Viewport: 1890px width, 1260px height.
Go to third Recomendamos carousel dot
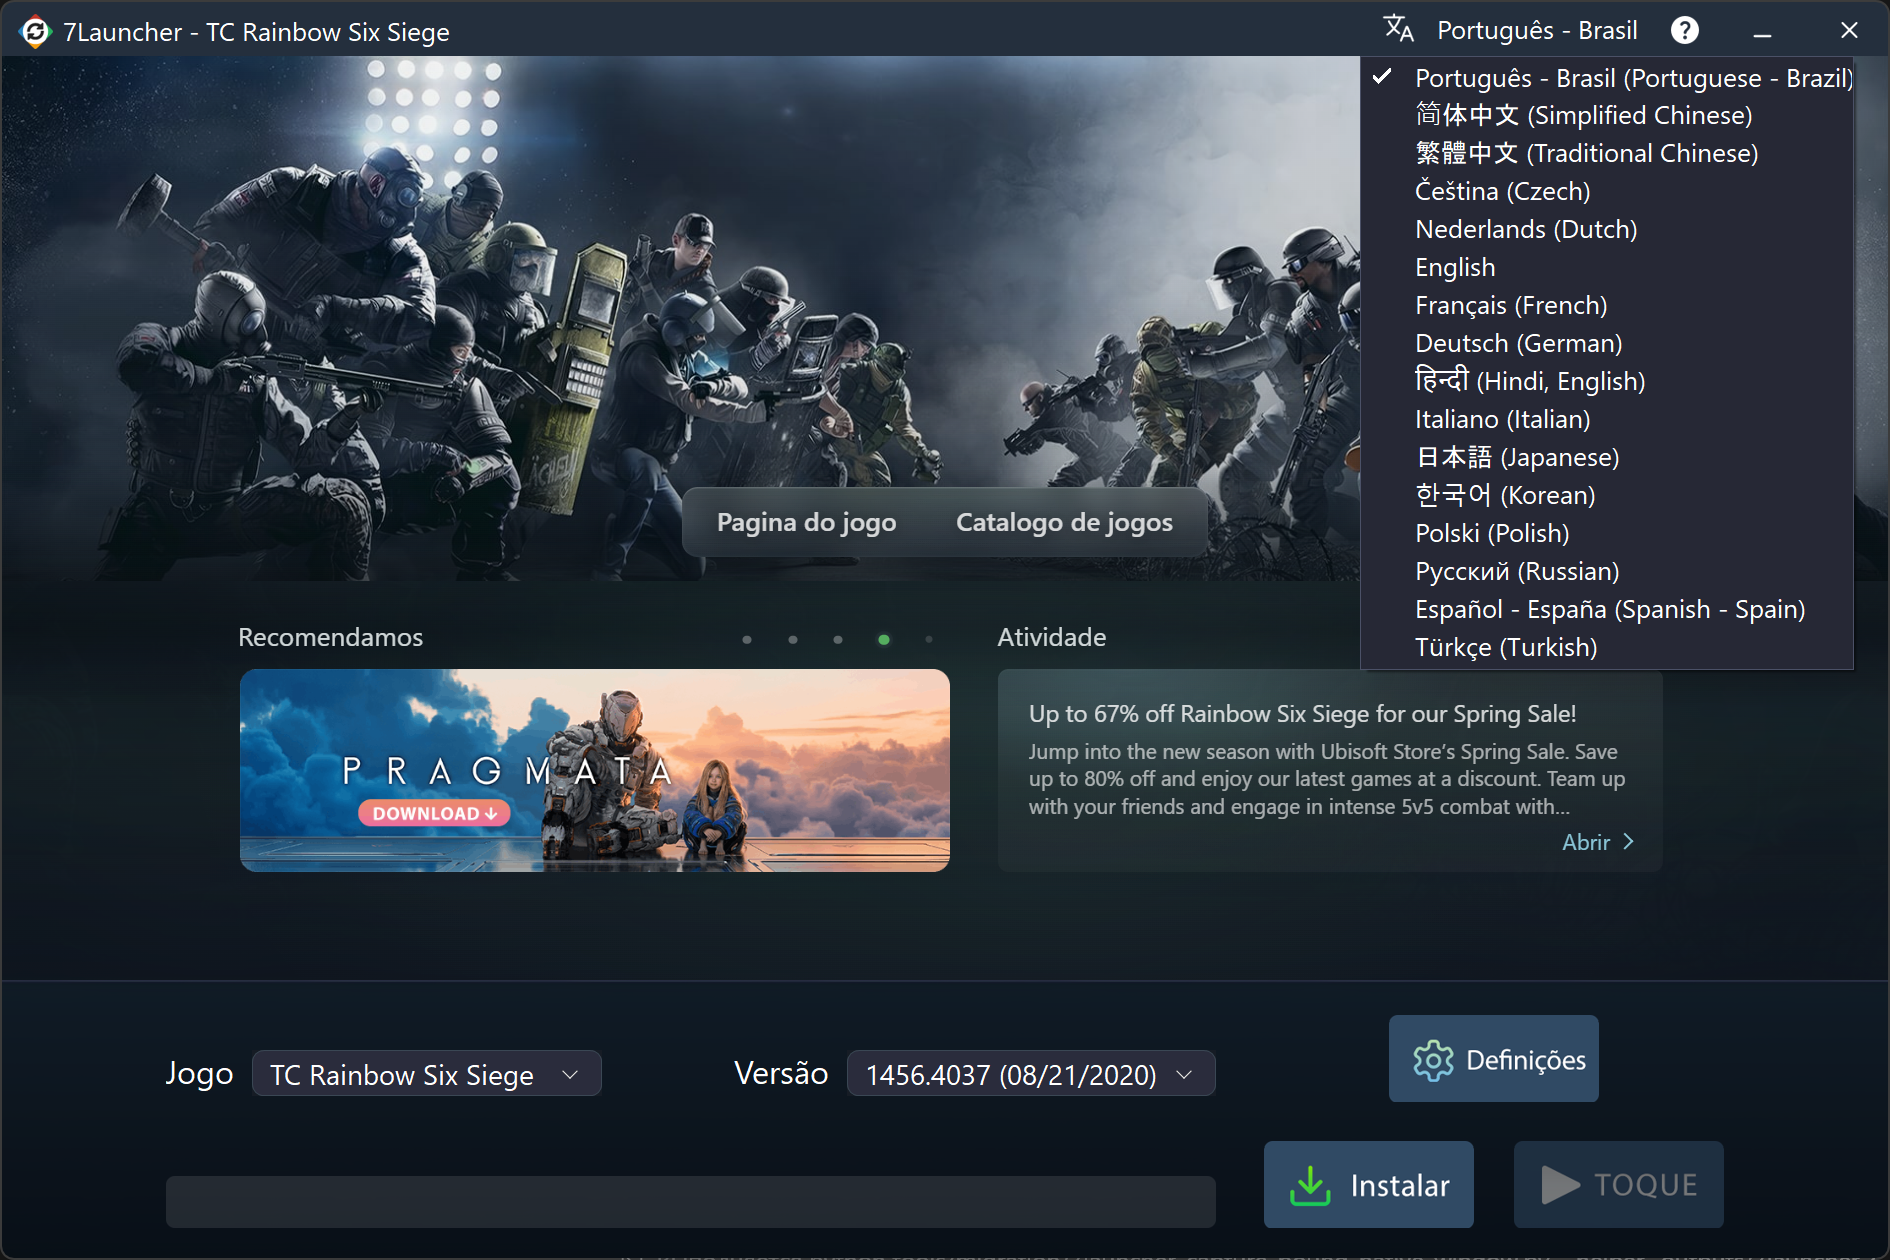(x=838, y=640)
